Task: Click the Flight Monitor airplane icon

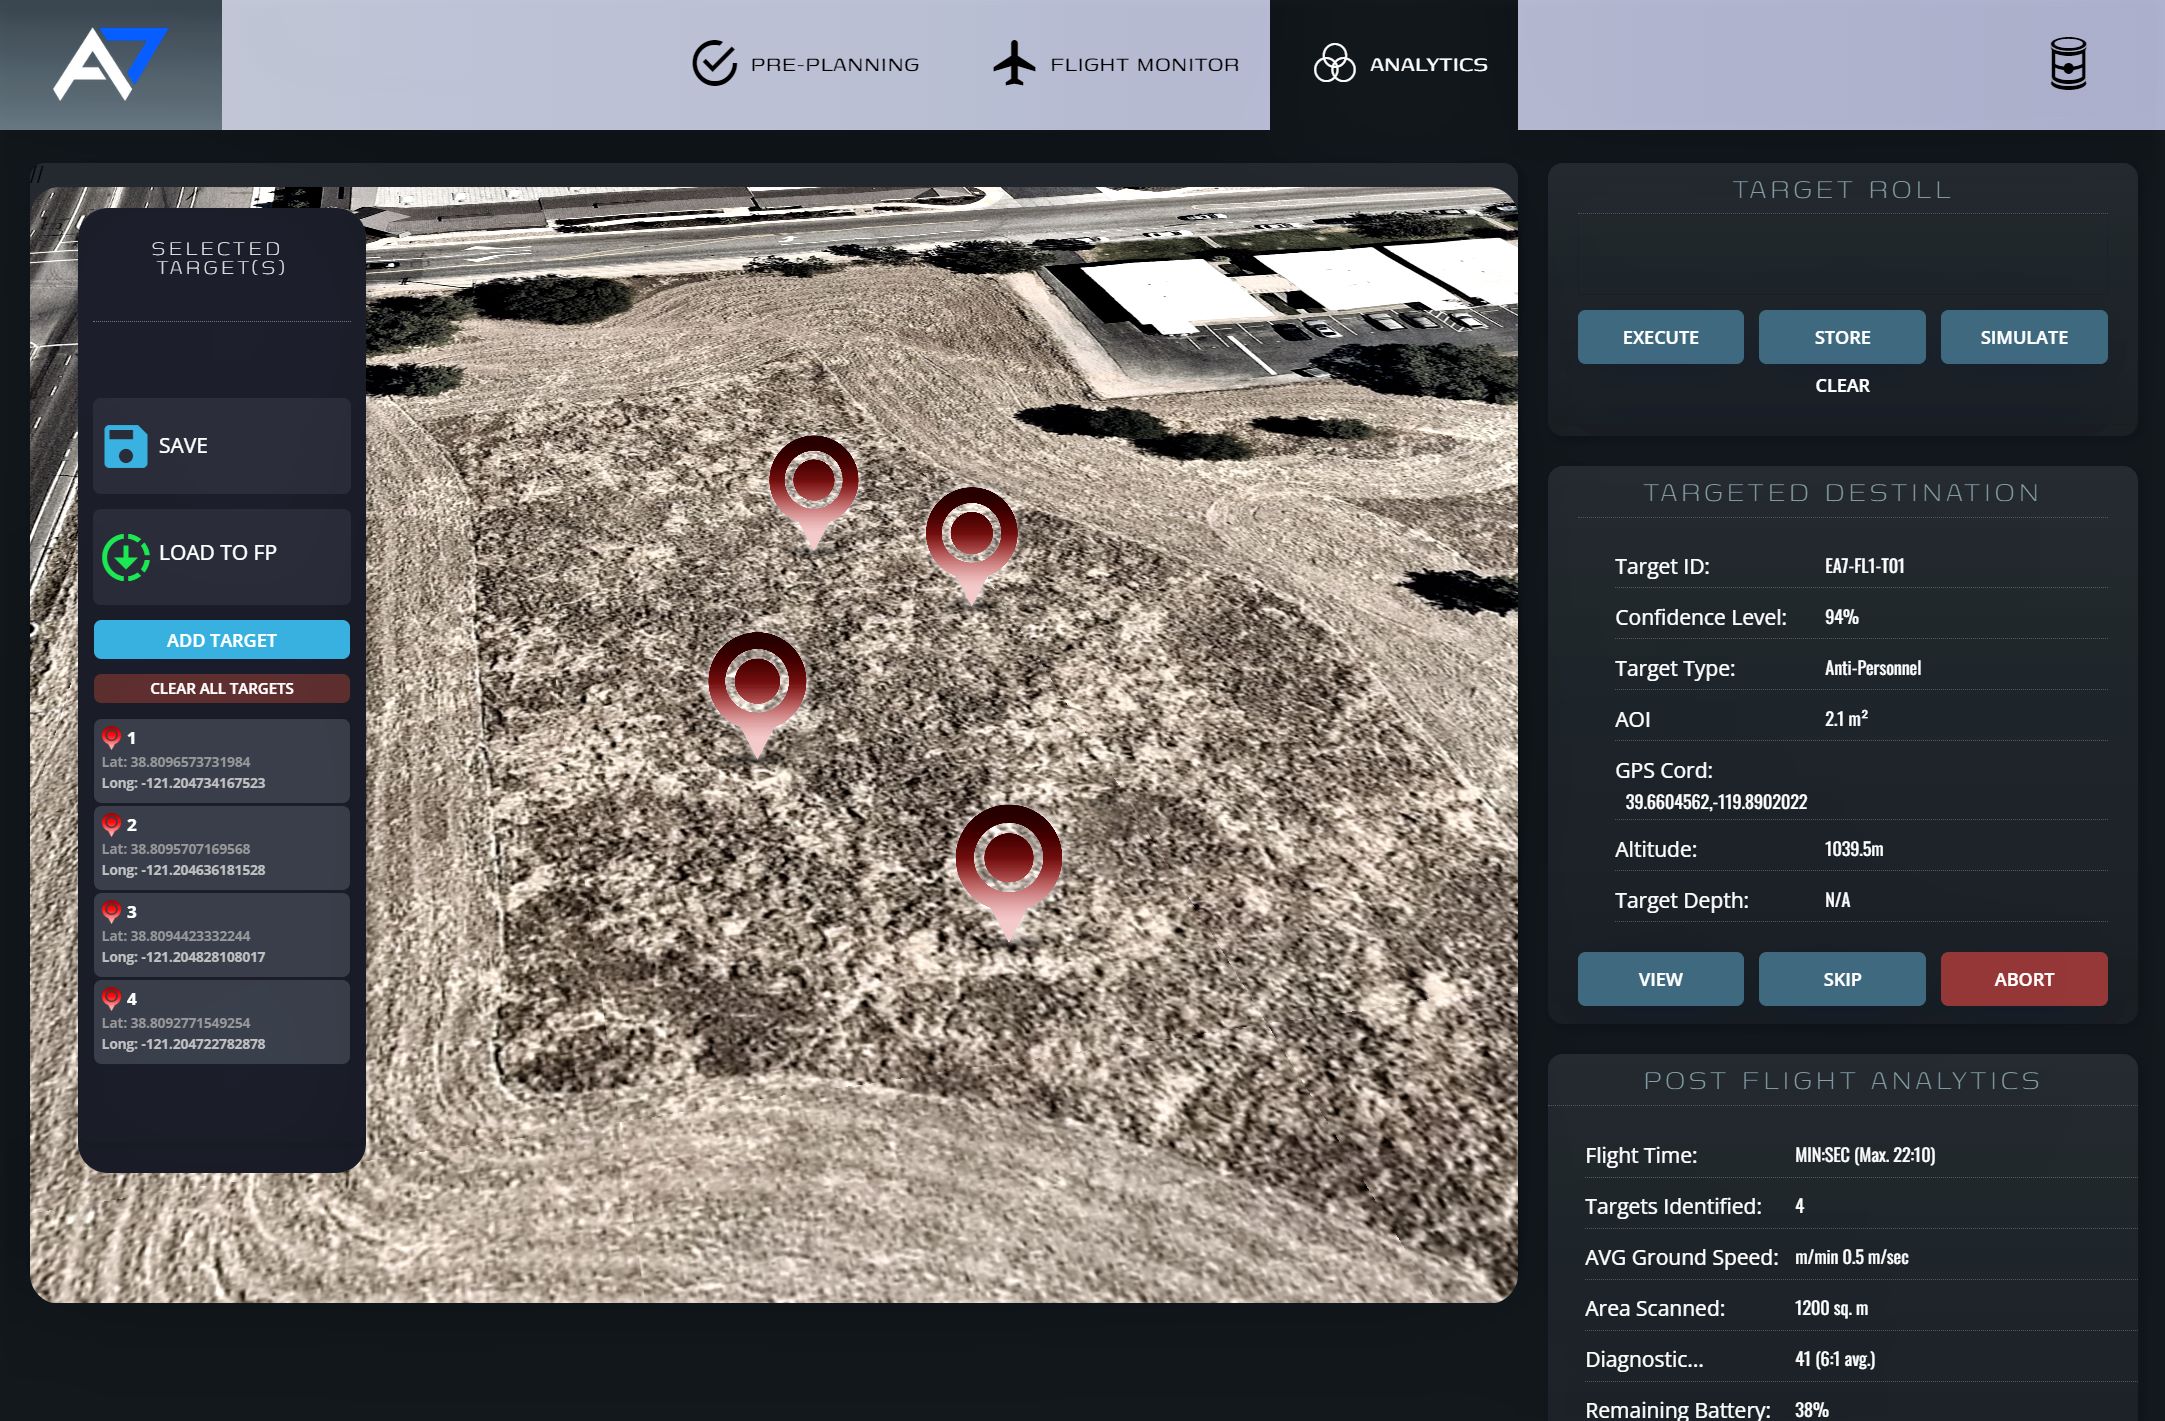Action: click(x=1014, y=64)
